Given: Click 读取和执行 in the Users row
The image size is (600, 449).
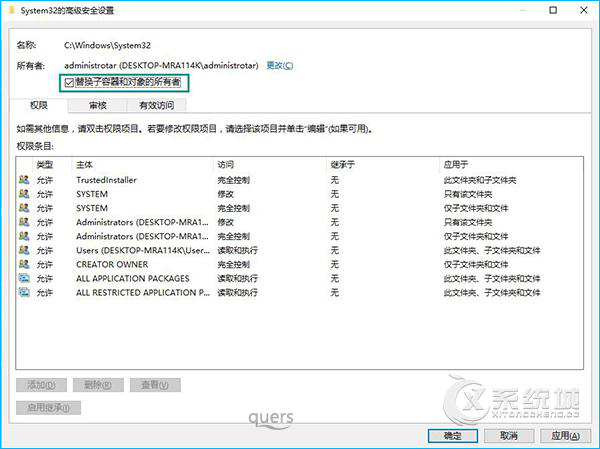Looking at the screenshot, I should [x=237, y=250].
